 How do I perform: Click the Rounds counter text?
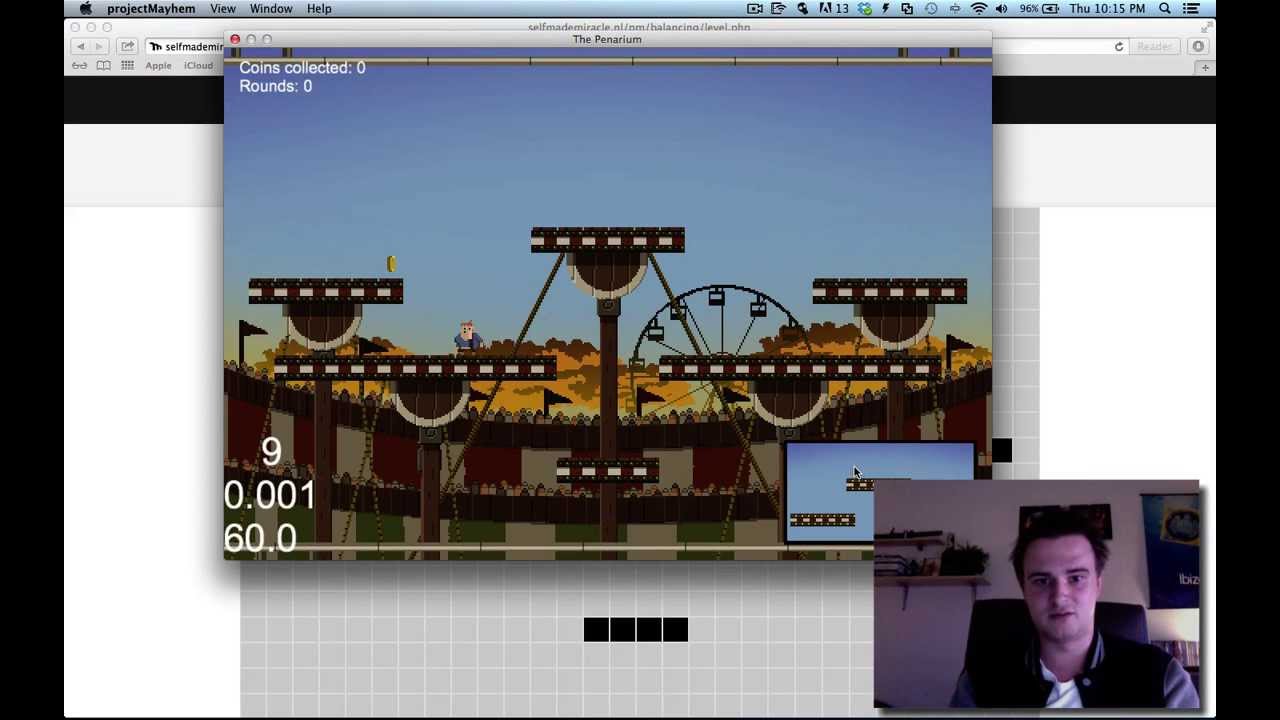(275, 86)
